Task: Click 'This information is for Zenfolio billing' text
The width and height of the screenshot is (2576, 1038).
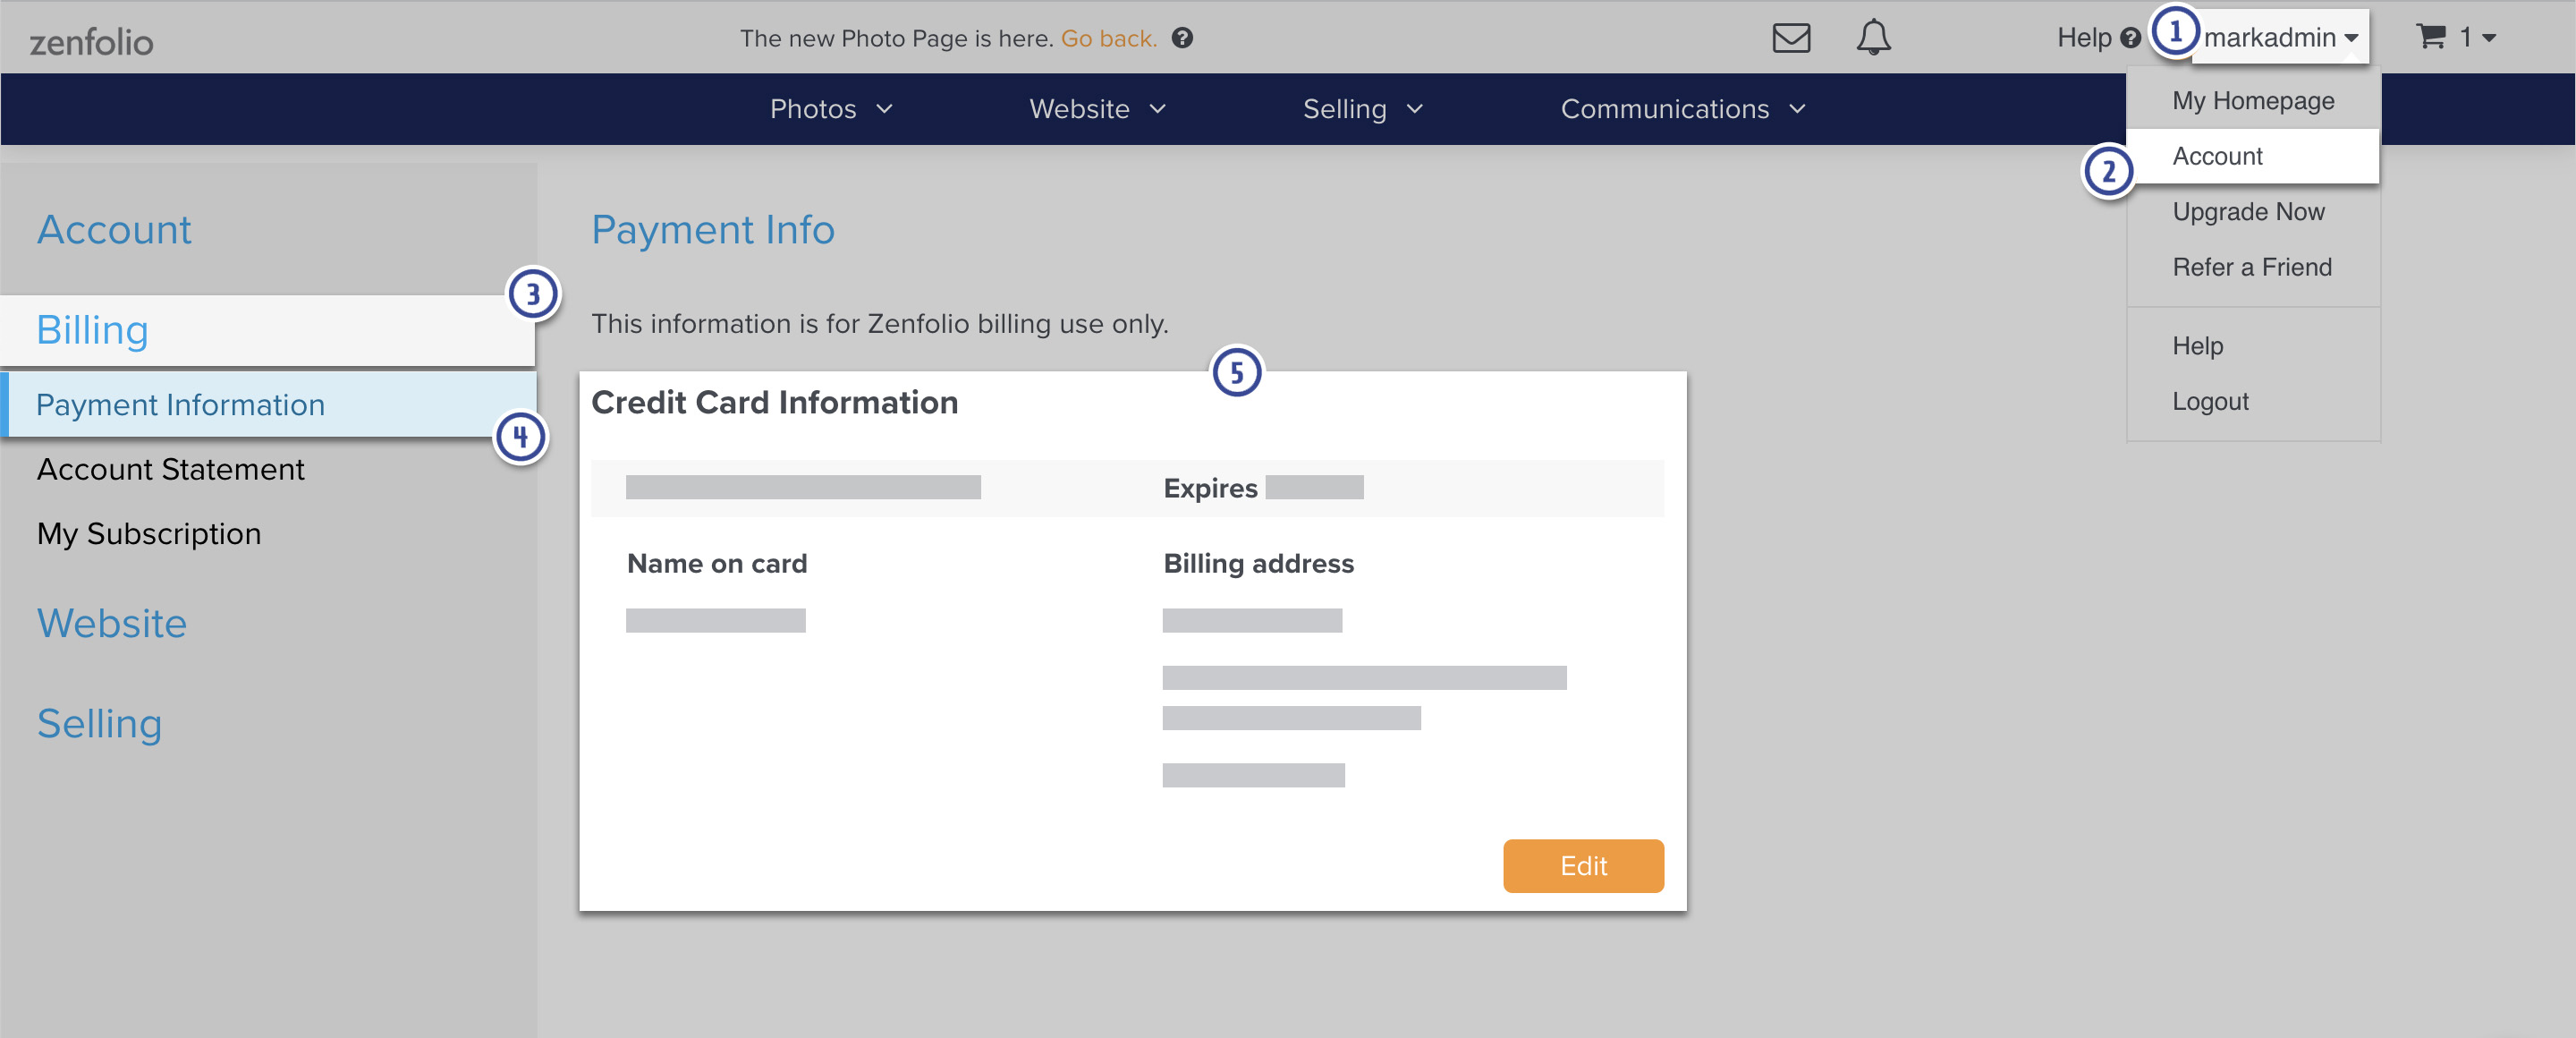Action: [880, 324]
